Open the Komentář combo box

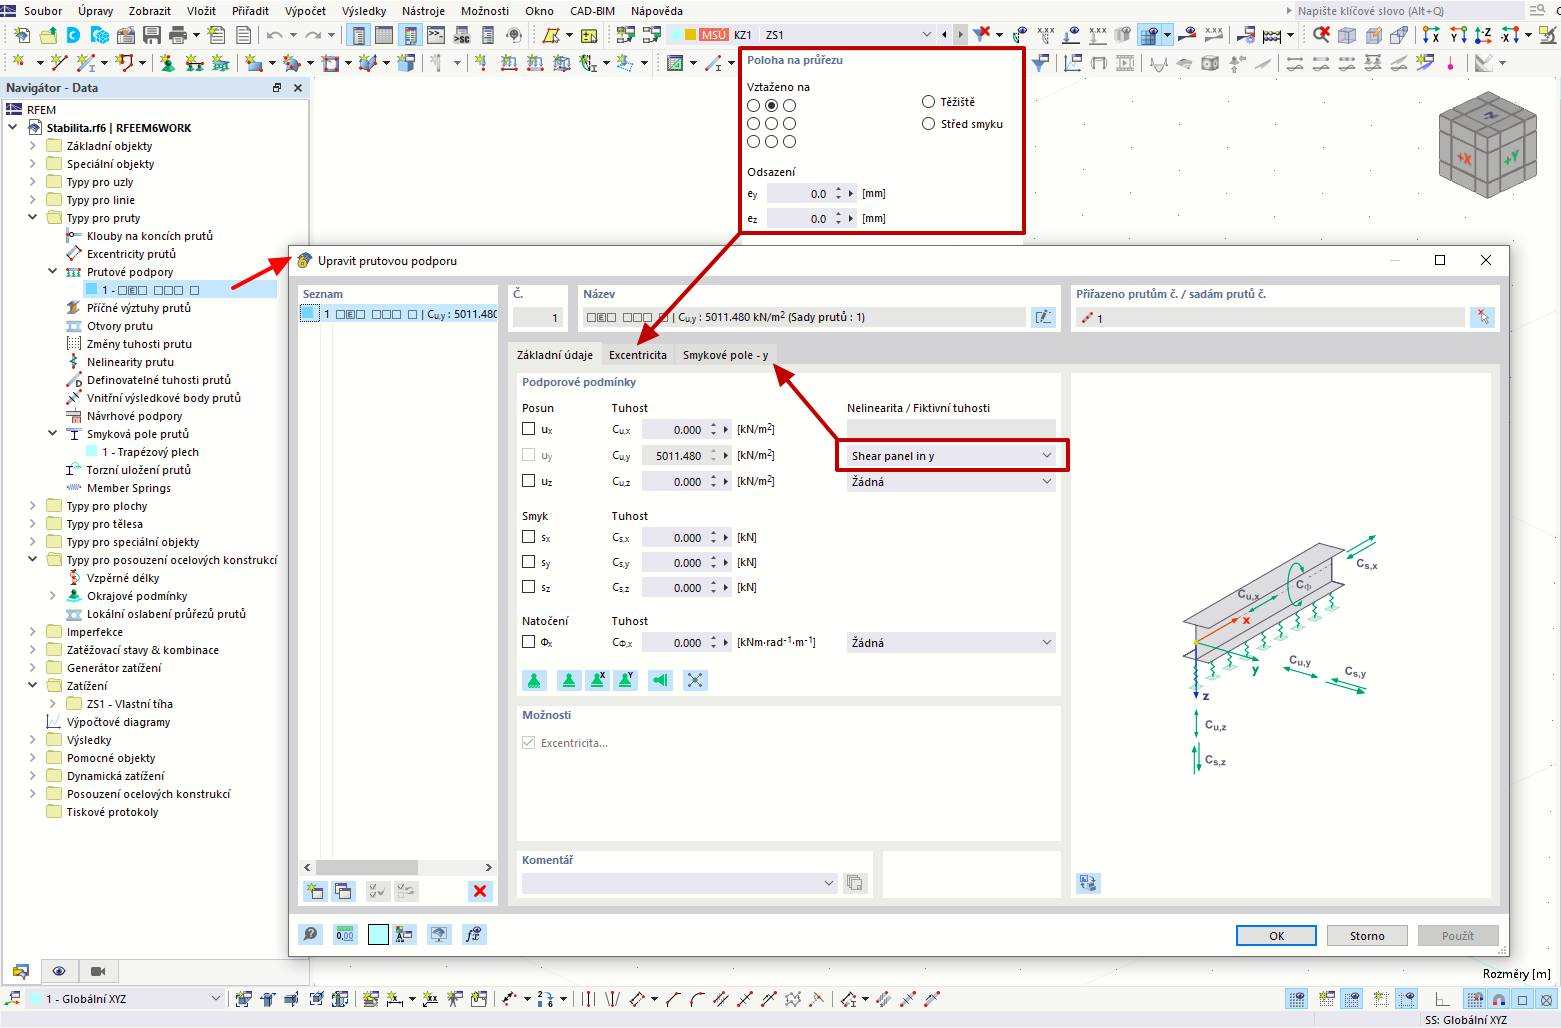(679, 883)
